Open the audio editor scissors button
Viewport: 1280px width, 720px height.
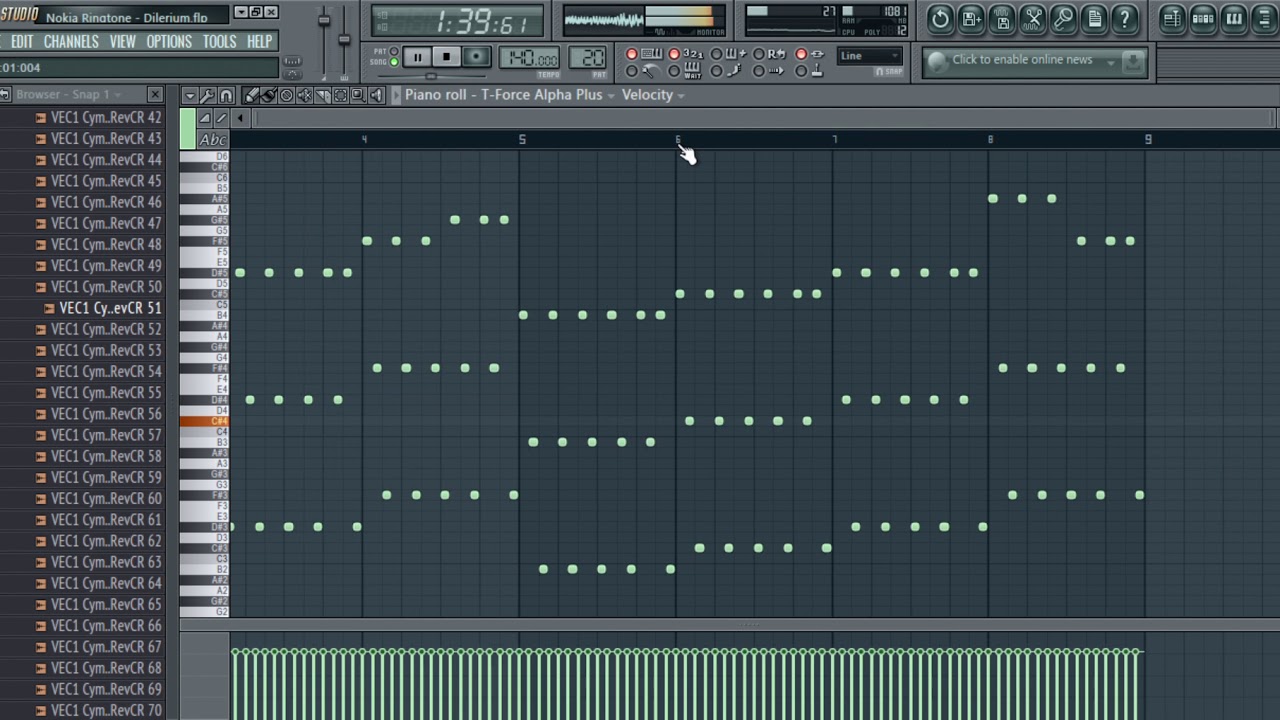point(1033,18)
